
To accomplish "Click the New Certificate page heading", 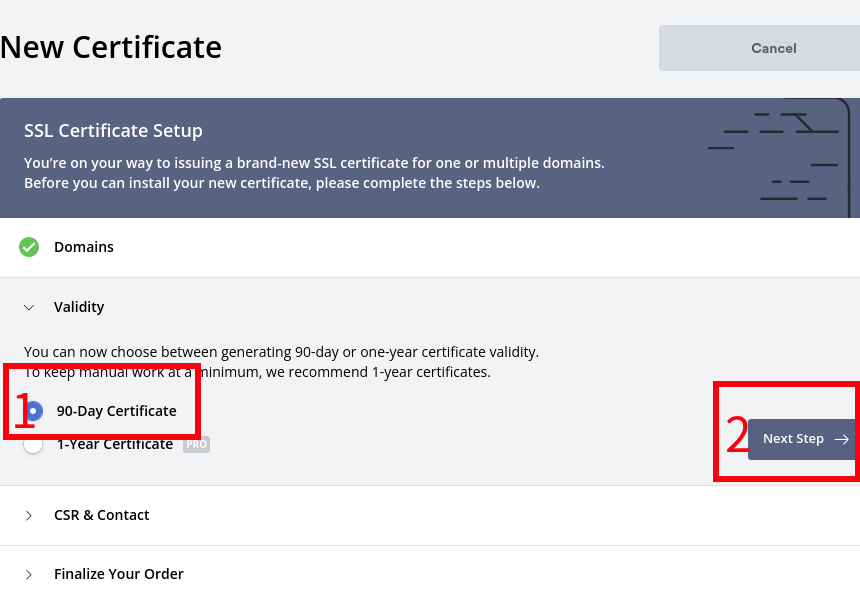I will [111, 47].
